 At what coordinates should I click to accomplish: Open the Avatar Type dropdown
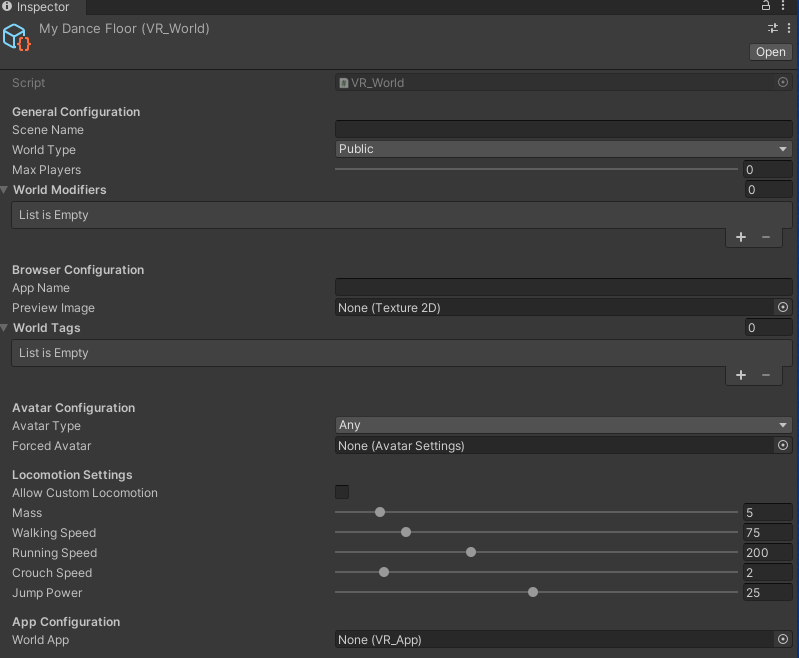(x=563, y=425)
